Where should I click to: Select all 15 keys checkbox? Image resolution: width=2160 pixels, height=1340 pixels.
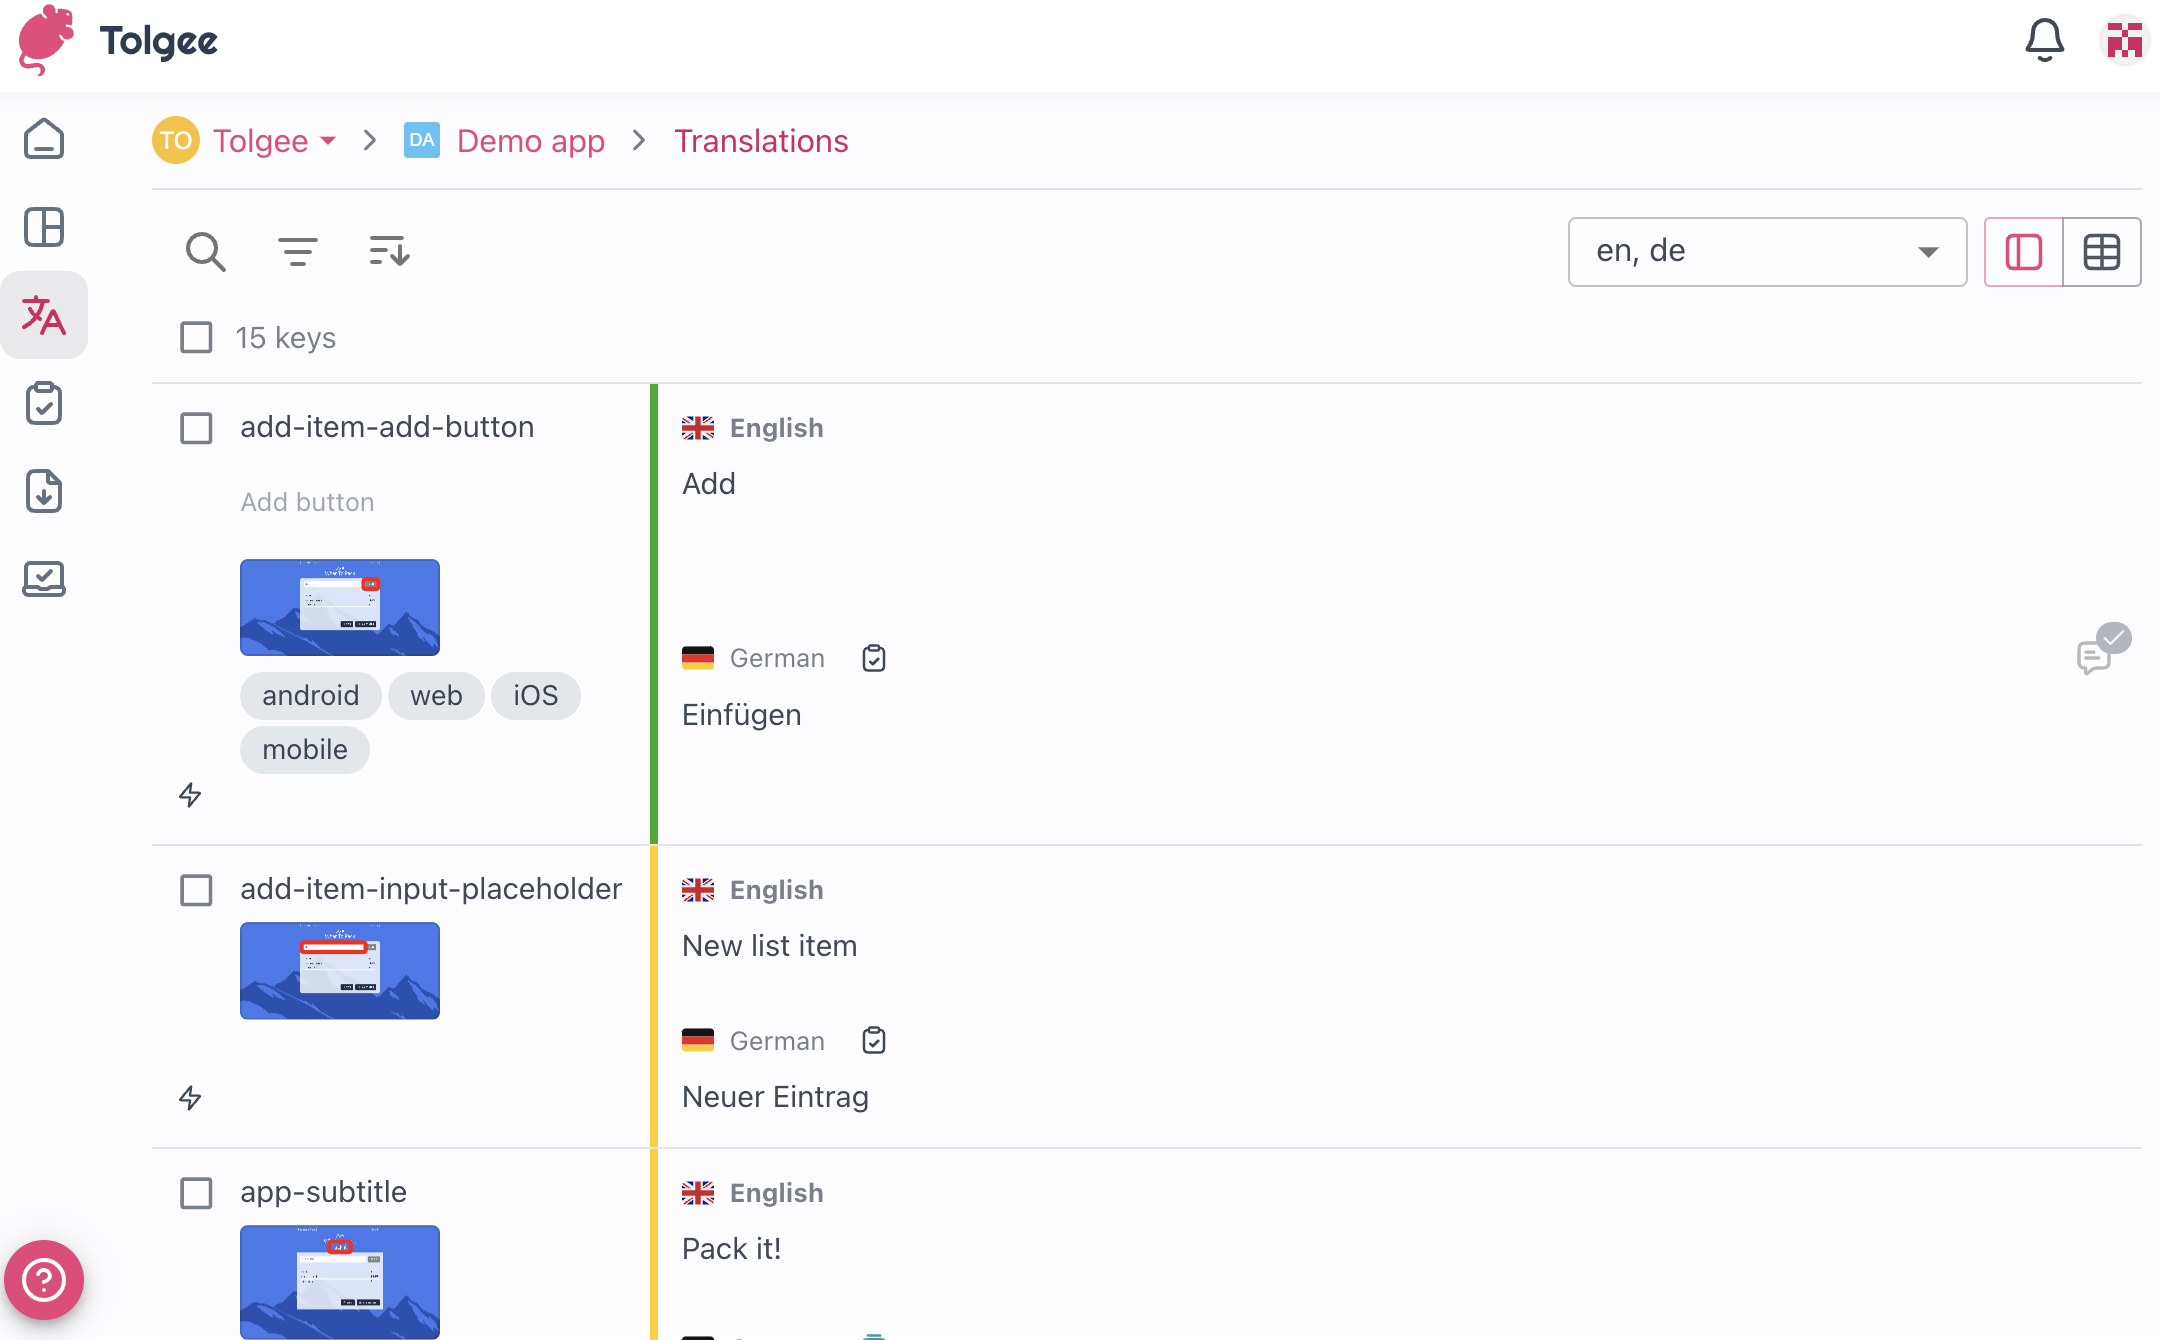click(x=196, y=338)
